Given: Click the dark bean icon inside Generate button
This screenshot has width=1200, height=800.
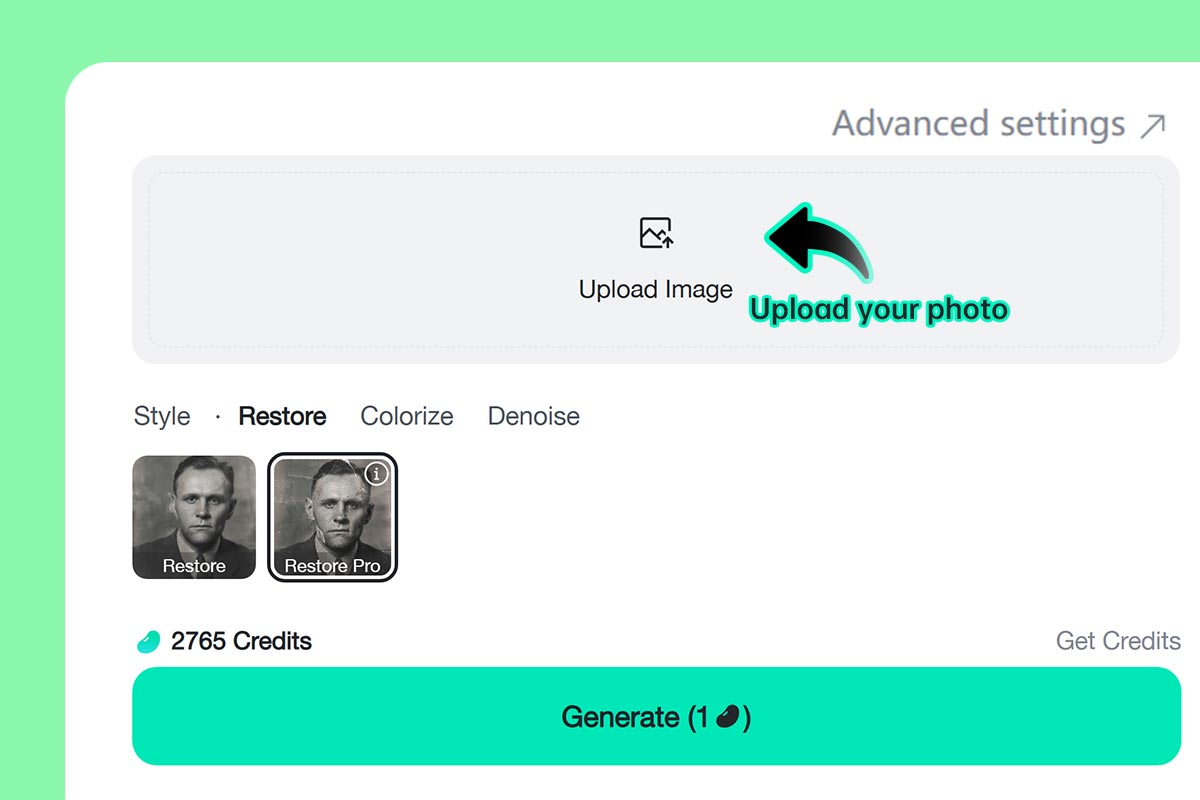Looking at the screenshot, I should (730, 717).
